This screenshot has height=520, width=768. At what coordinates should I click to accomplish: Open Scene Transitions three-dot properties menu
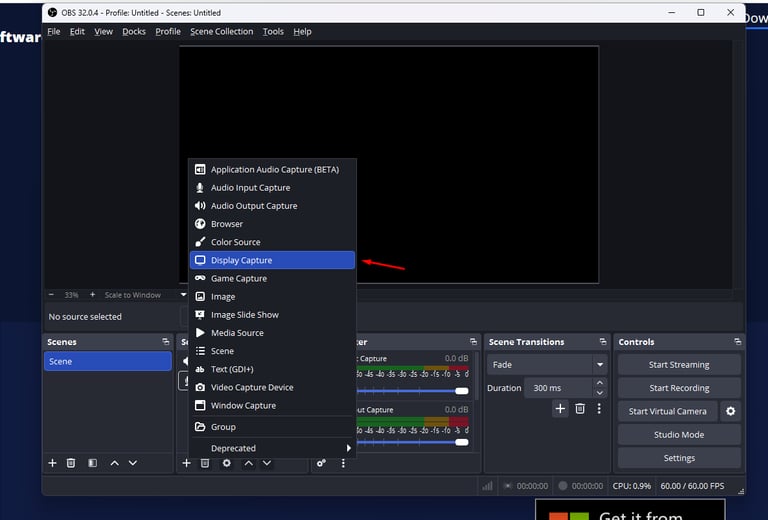point(599,408)
